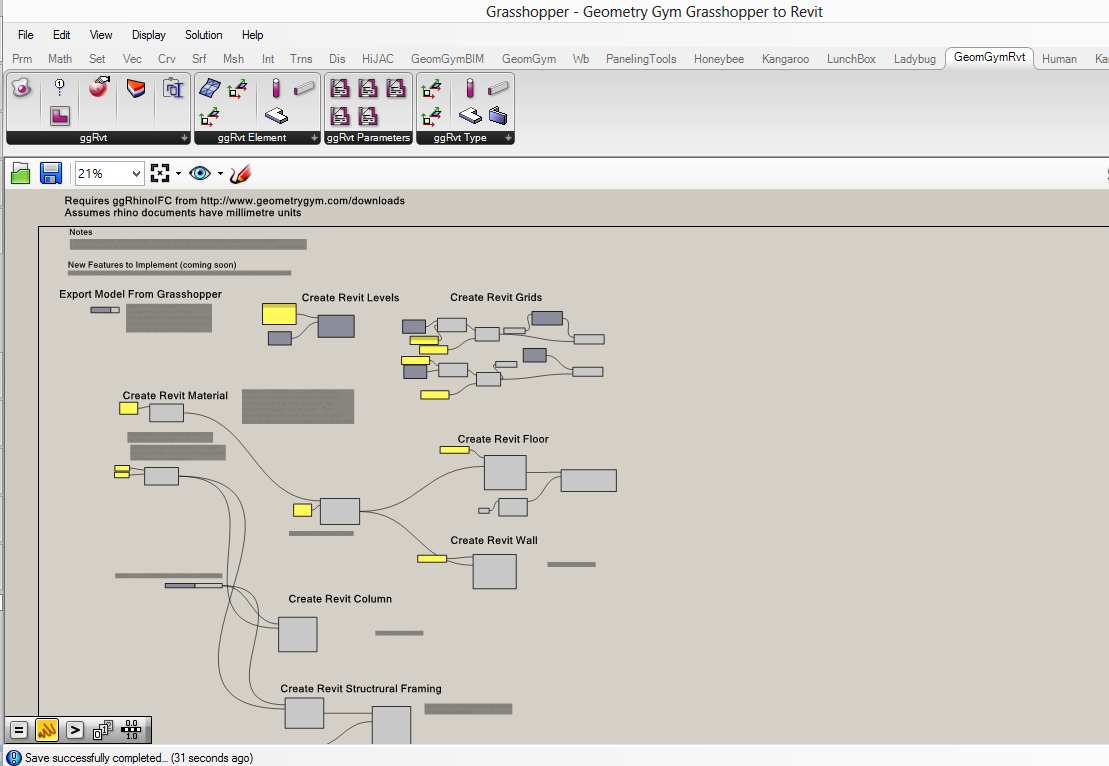The width and height of the screenshot is (1109, 766).
Task: Click the blob-shaped icon in ggRvt panel
Action: 22,88
